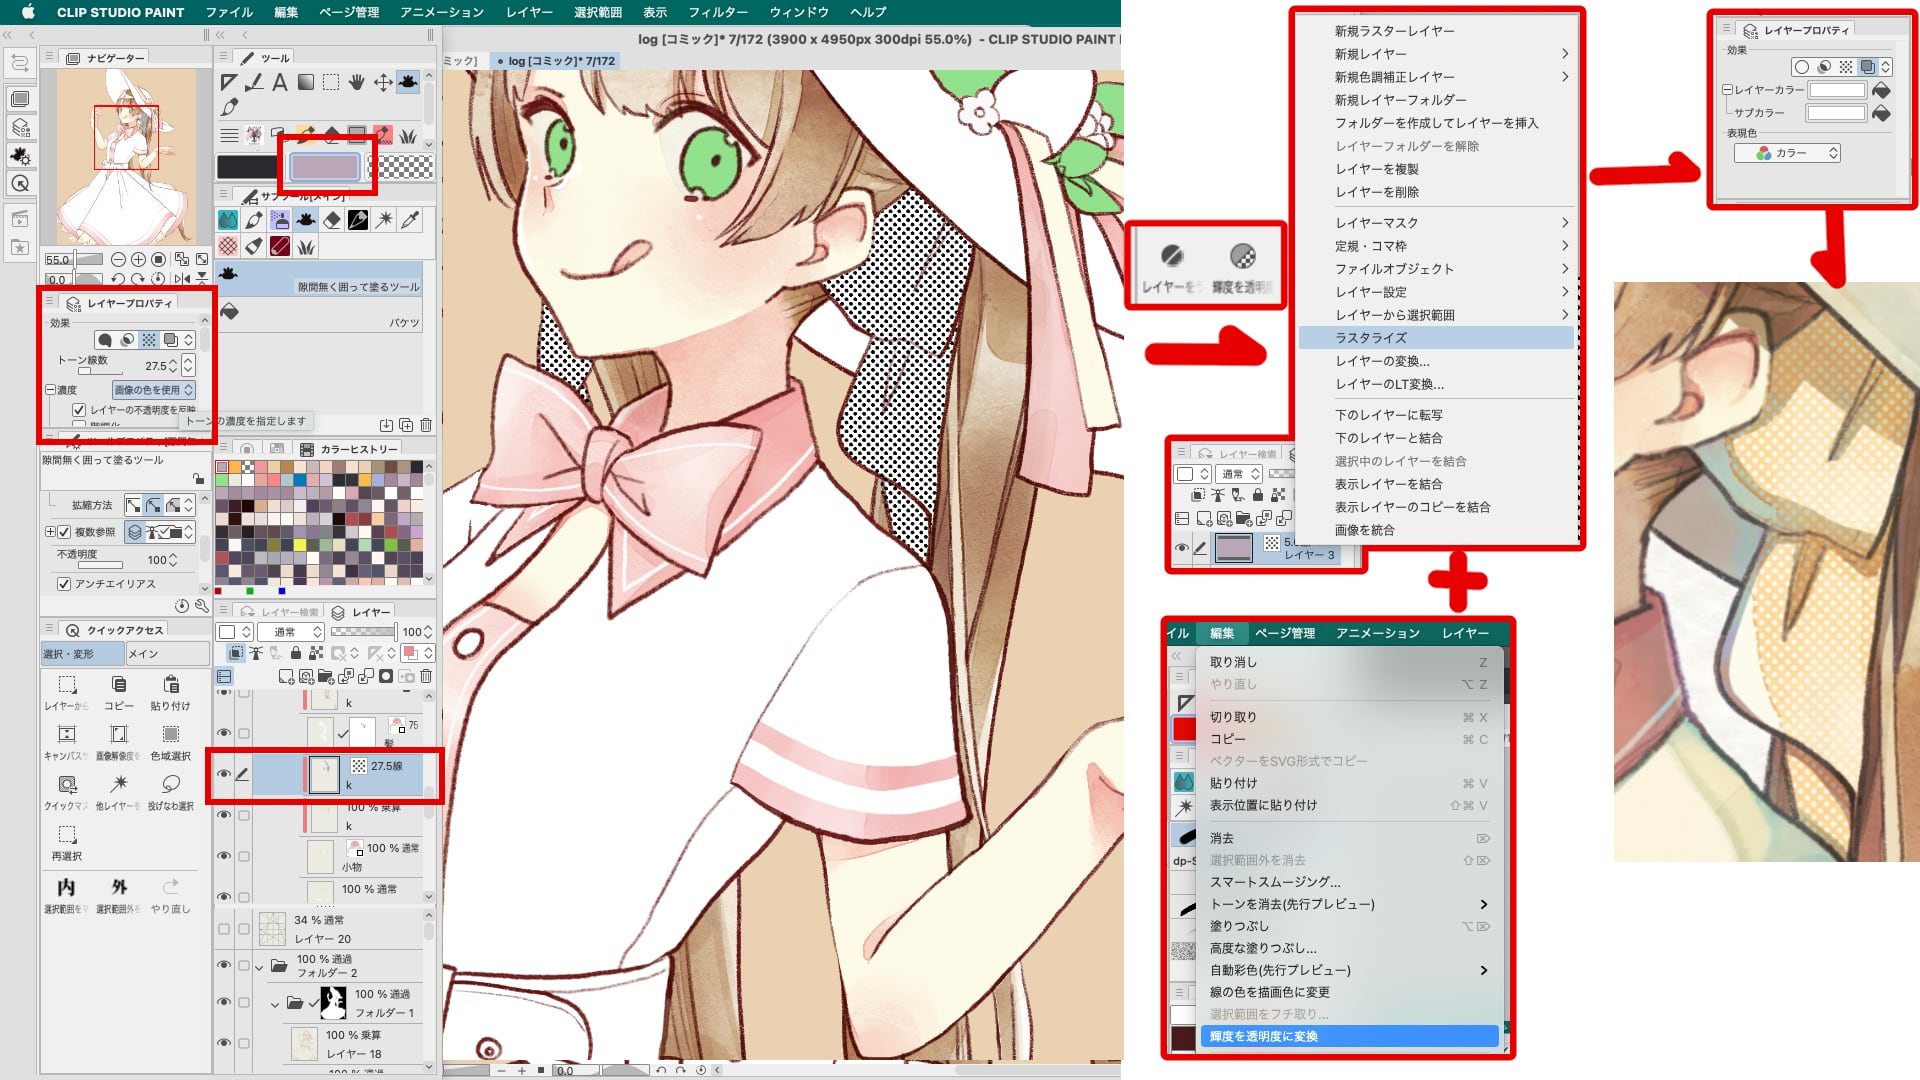The width and height of the screenshot is (1920, 1080).
Task: Select the バケツ sub tool
Action: click(x=319, y=315)
